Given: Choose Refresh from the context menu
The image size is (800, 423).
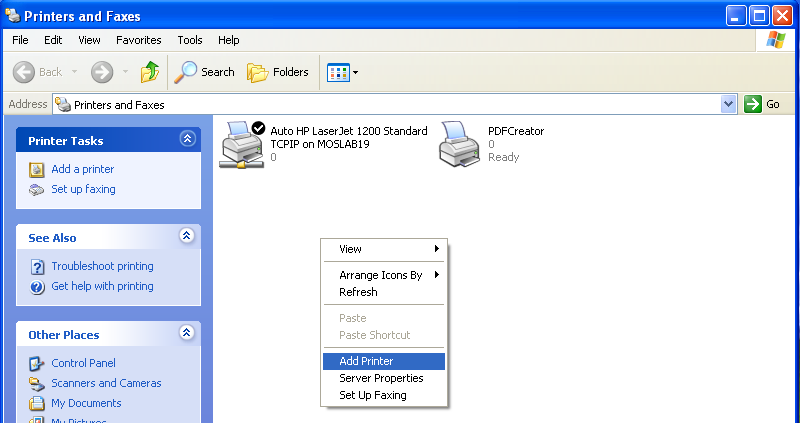Looking at the screenshot, I should 384,292.
